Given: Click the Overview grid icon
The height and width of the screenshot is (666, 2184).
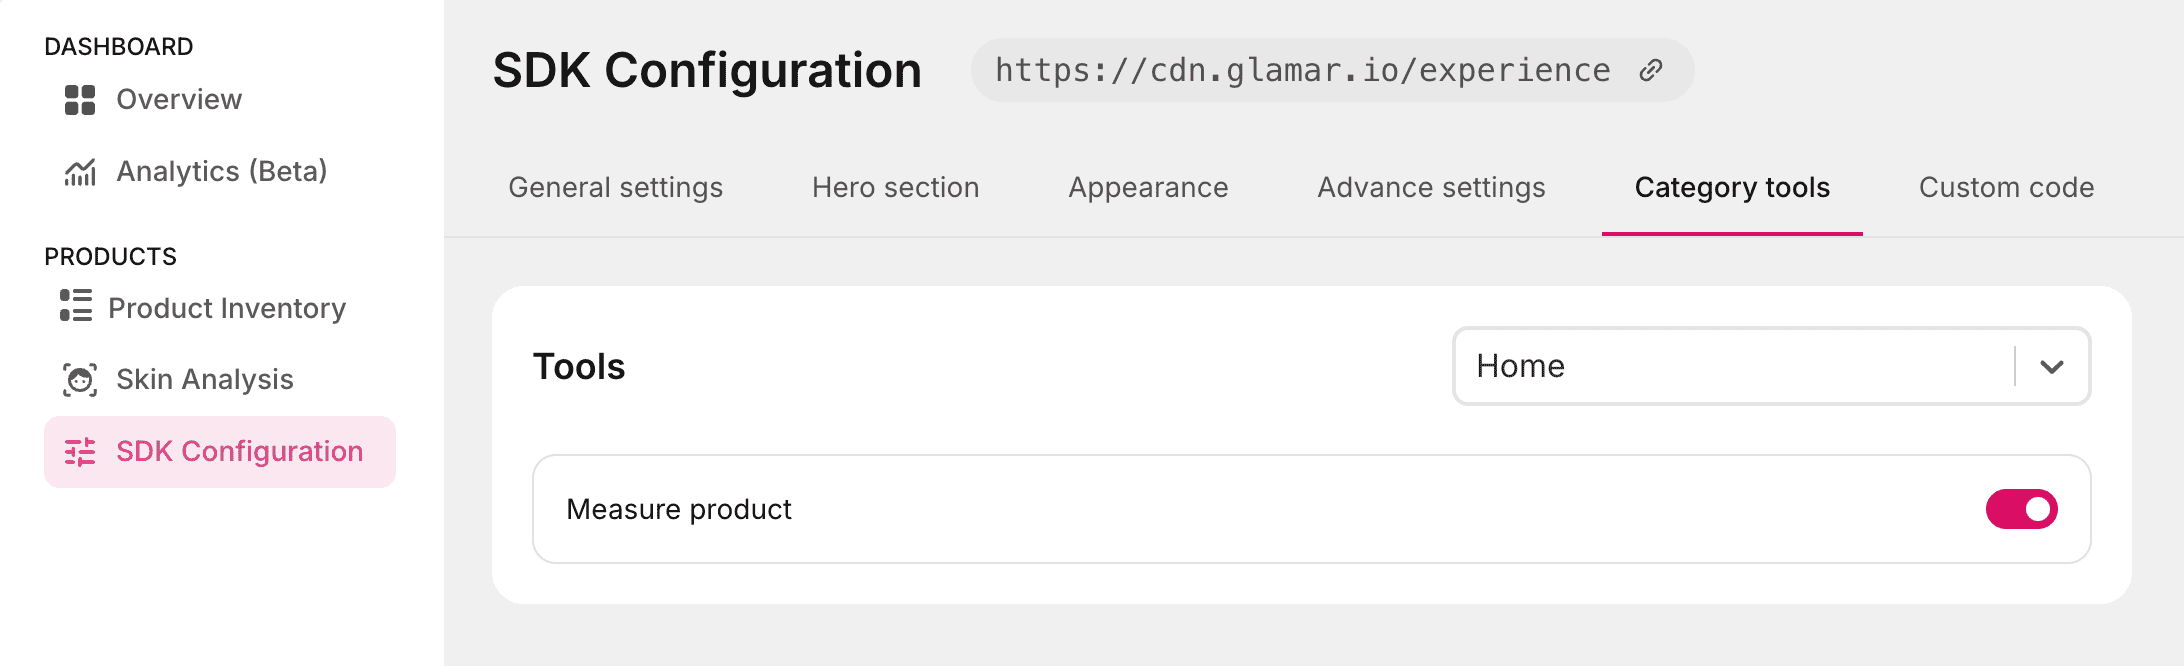Looking at the screenshot, I should [x=80, y=100].
